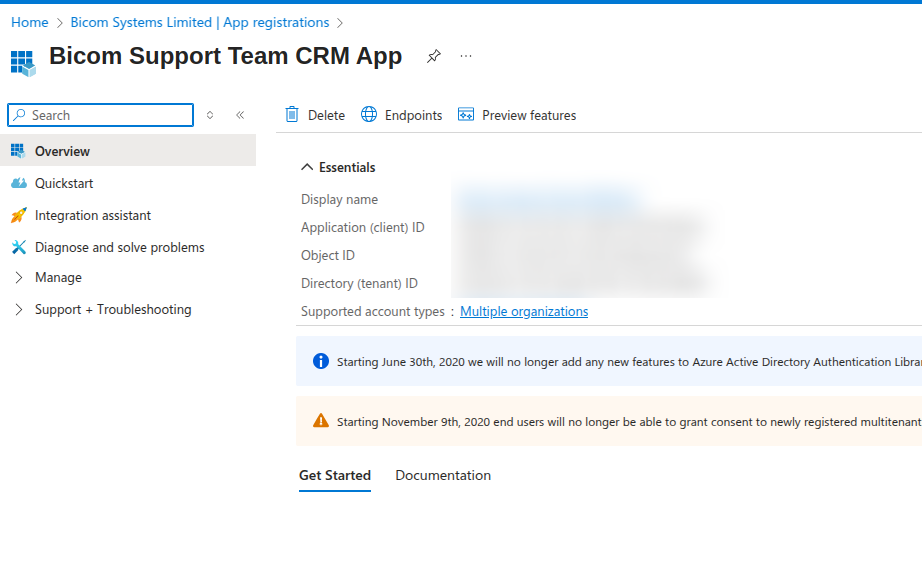This screenshot has width=922, height=567.
Task: Select the Overview menu item
Action: pyautogui.click(x=128, y=151)
